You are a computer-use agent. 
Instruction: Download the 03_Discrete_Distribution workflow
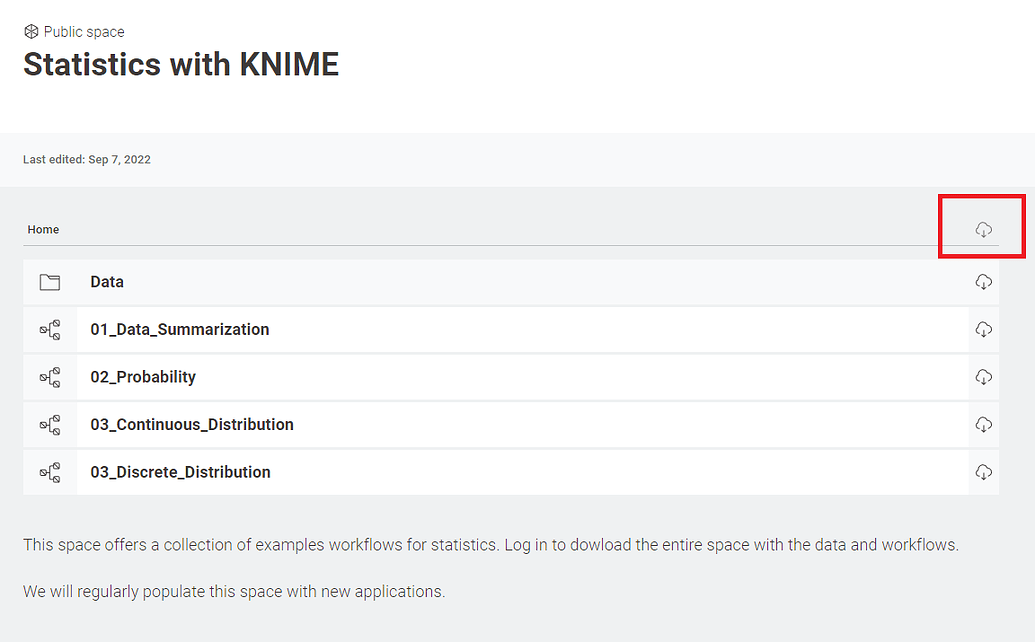(983, 472)
